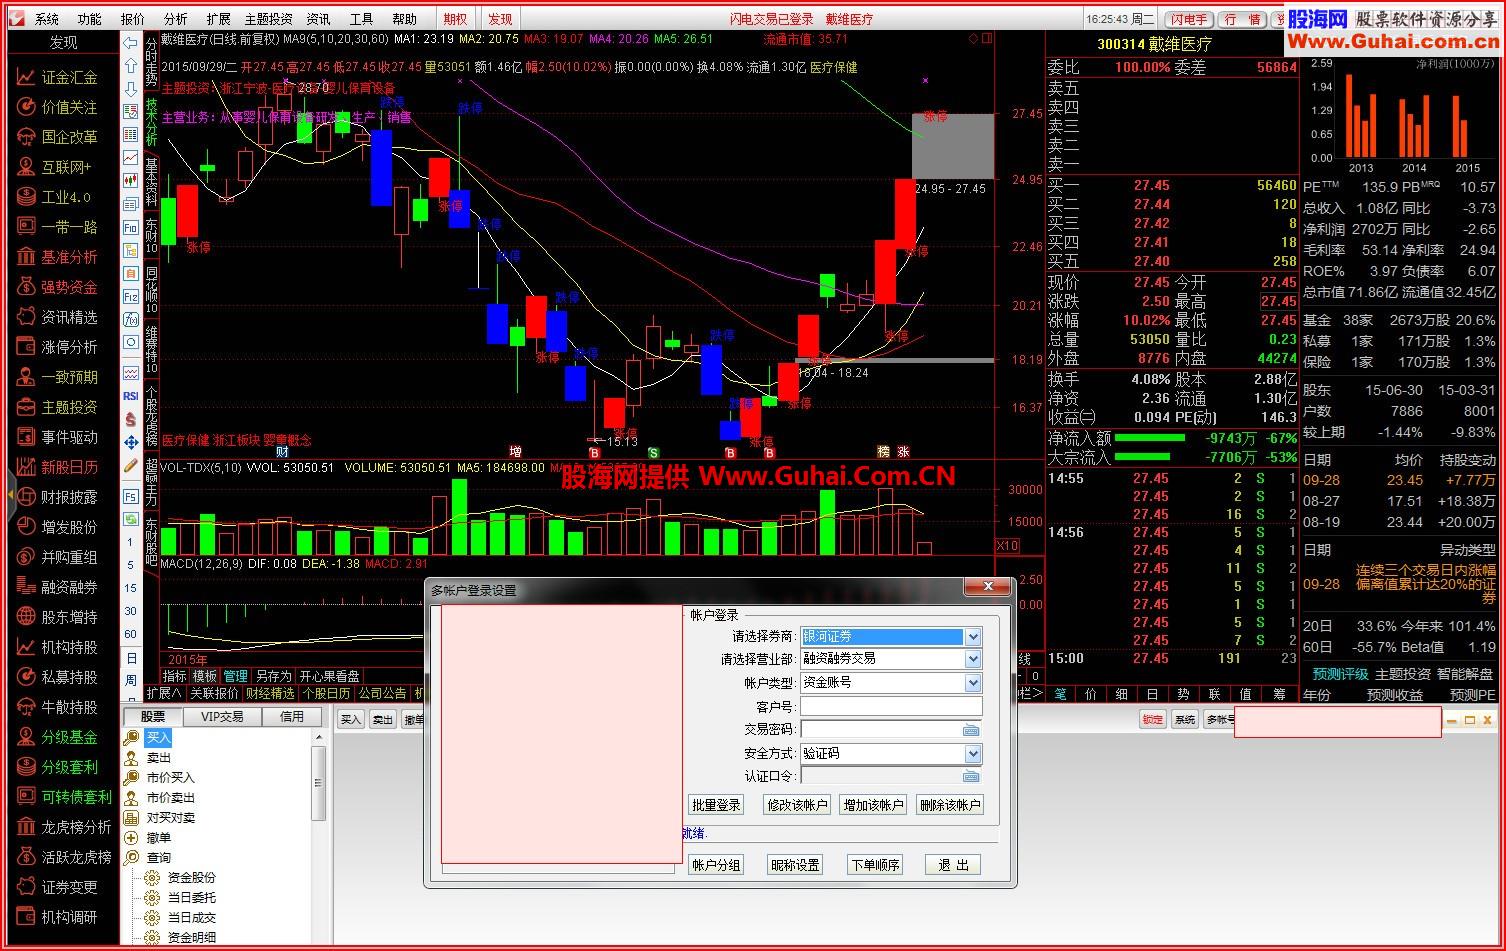Click the back arrow toolbar icon
The height and width of the screenshot is (951, 1506).
tap(130, 43)
